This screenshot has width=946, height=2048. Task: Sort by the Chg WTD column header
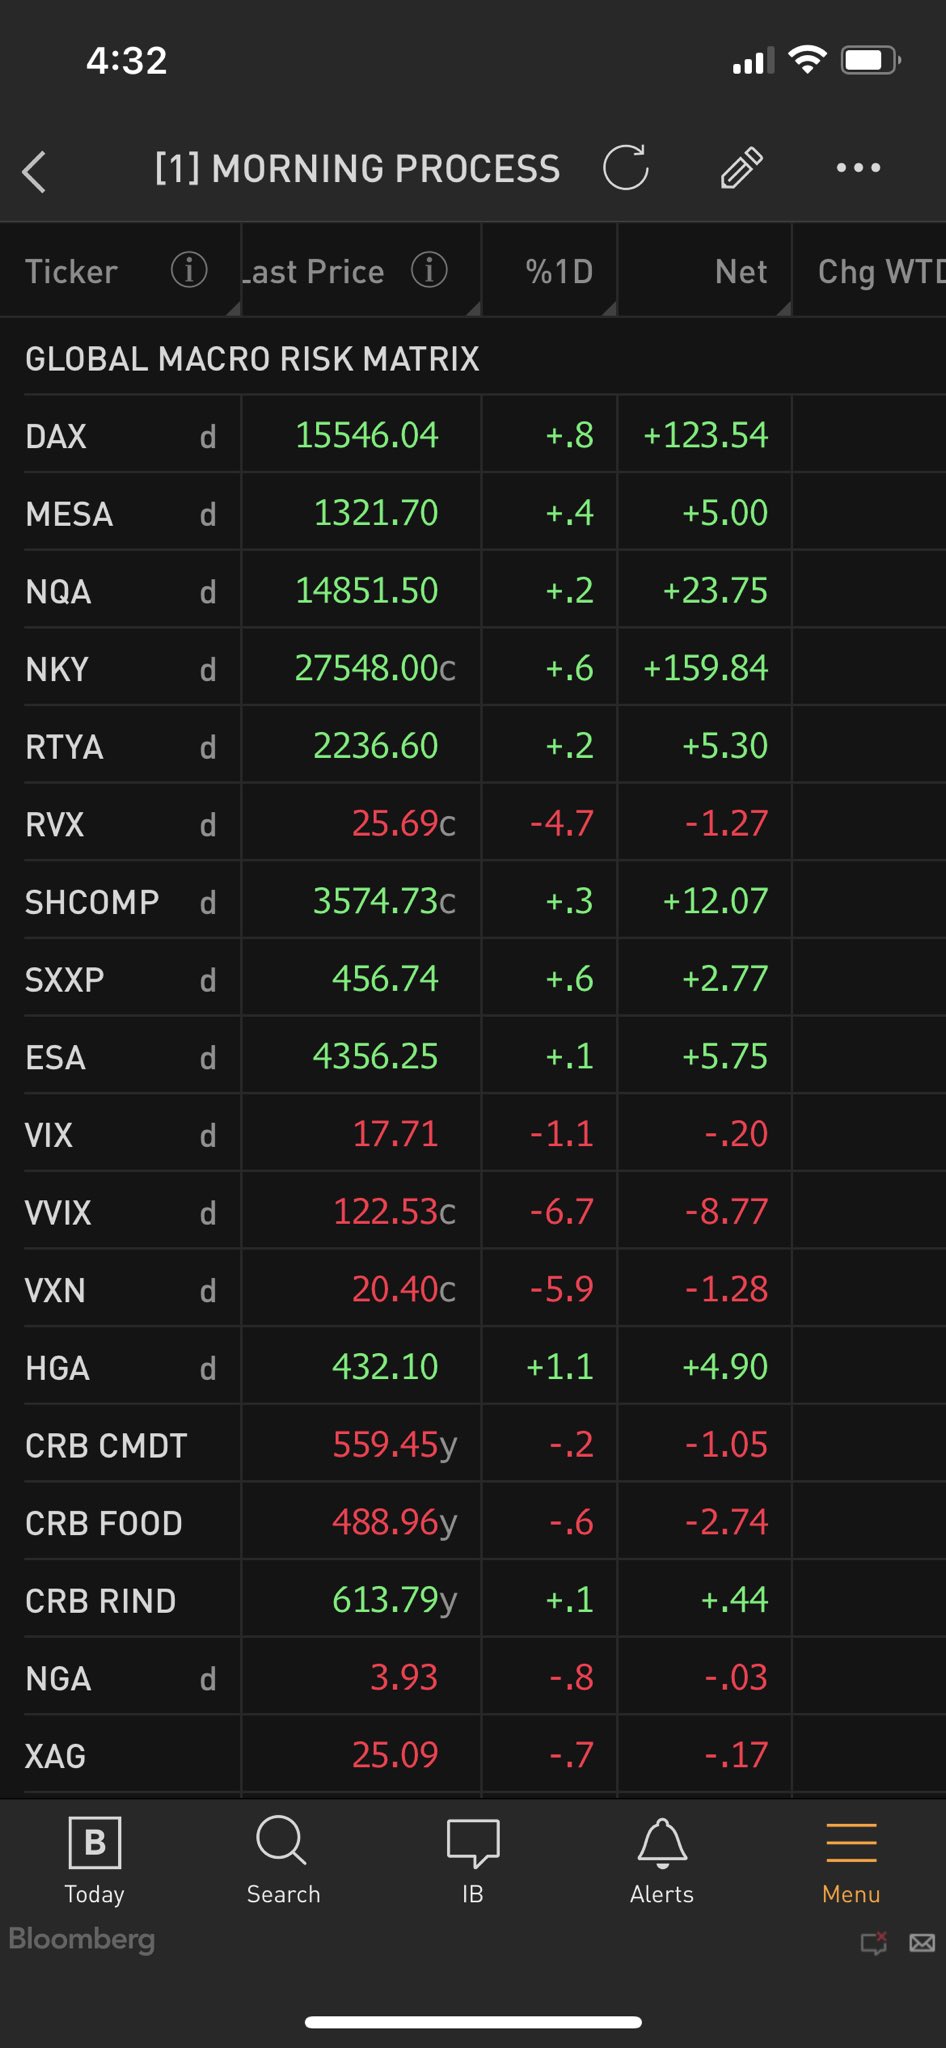pyautogui.click(x=878, y=271)
